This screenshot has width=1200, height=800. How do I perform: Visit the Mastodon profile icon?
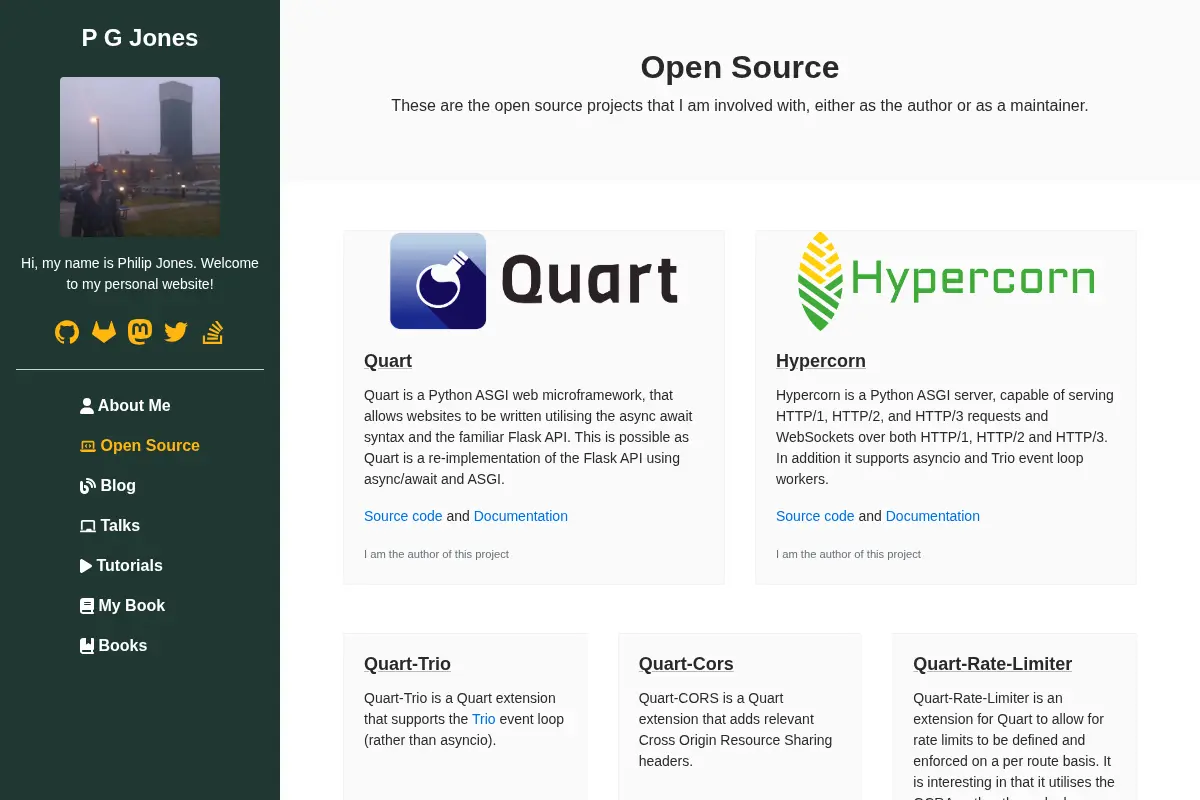click(x=140, y=332)
